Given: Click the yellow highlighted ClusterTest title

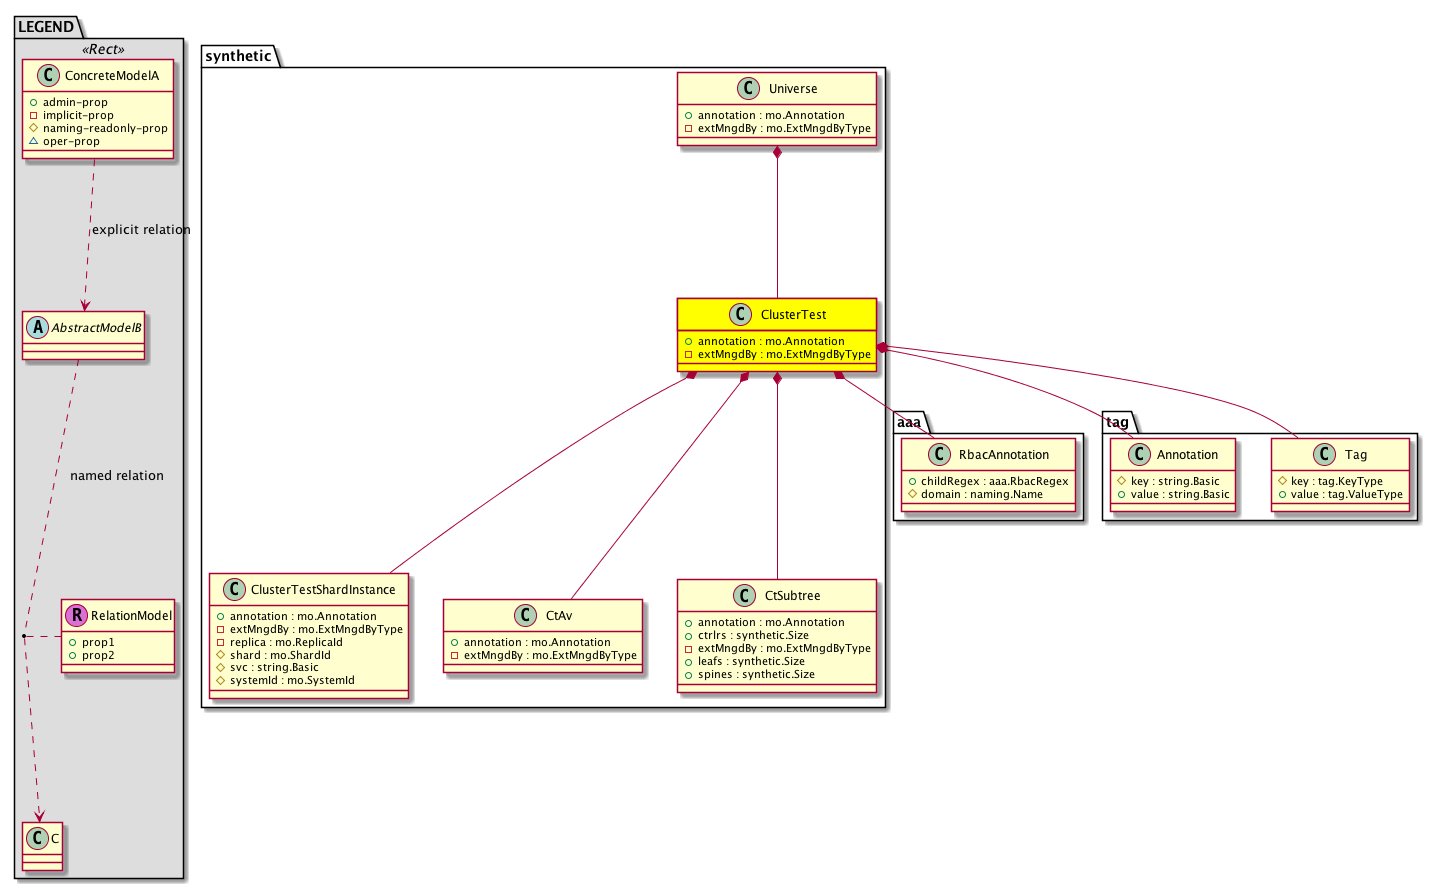Looking at the screenshot, I should [793, 315].
